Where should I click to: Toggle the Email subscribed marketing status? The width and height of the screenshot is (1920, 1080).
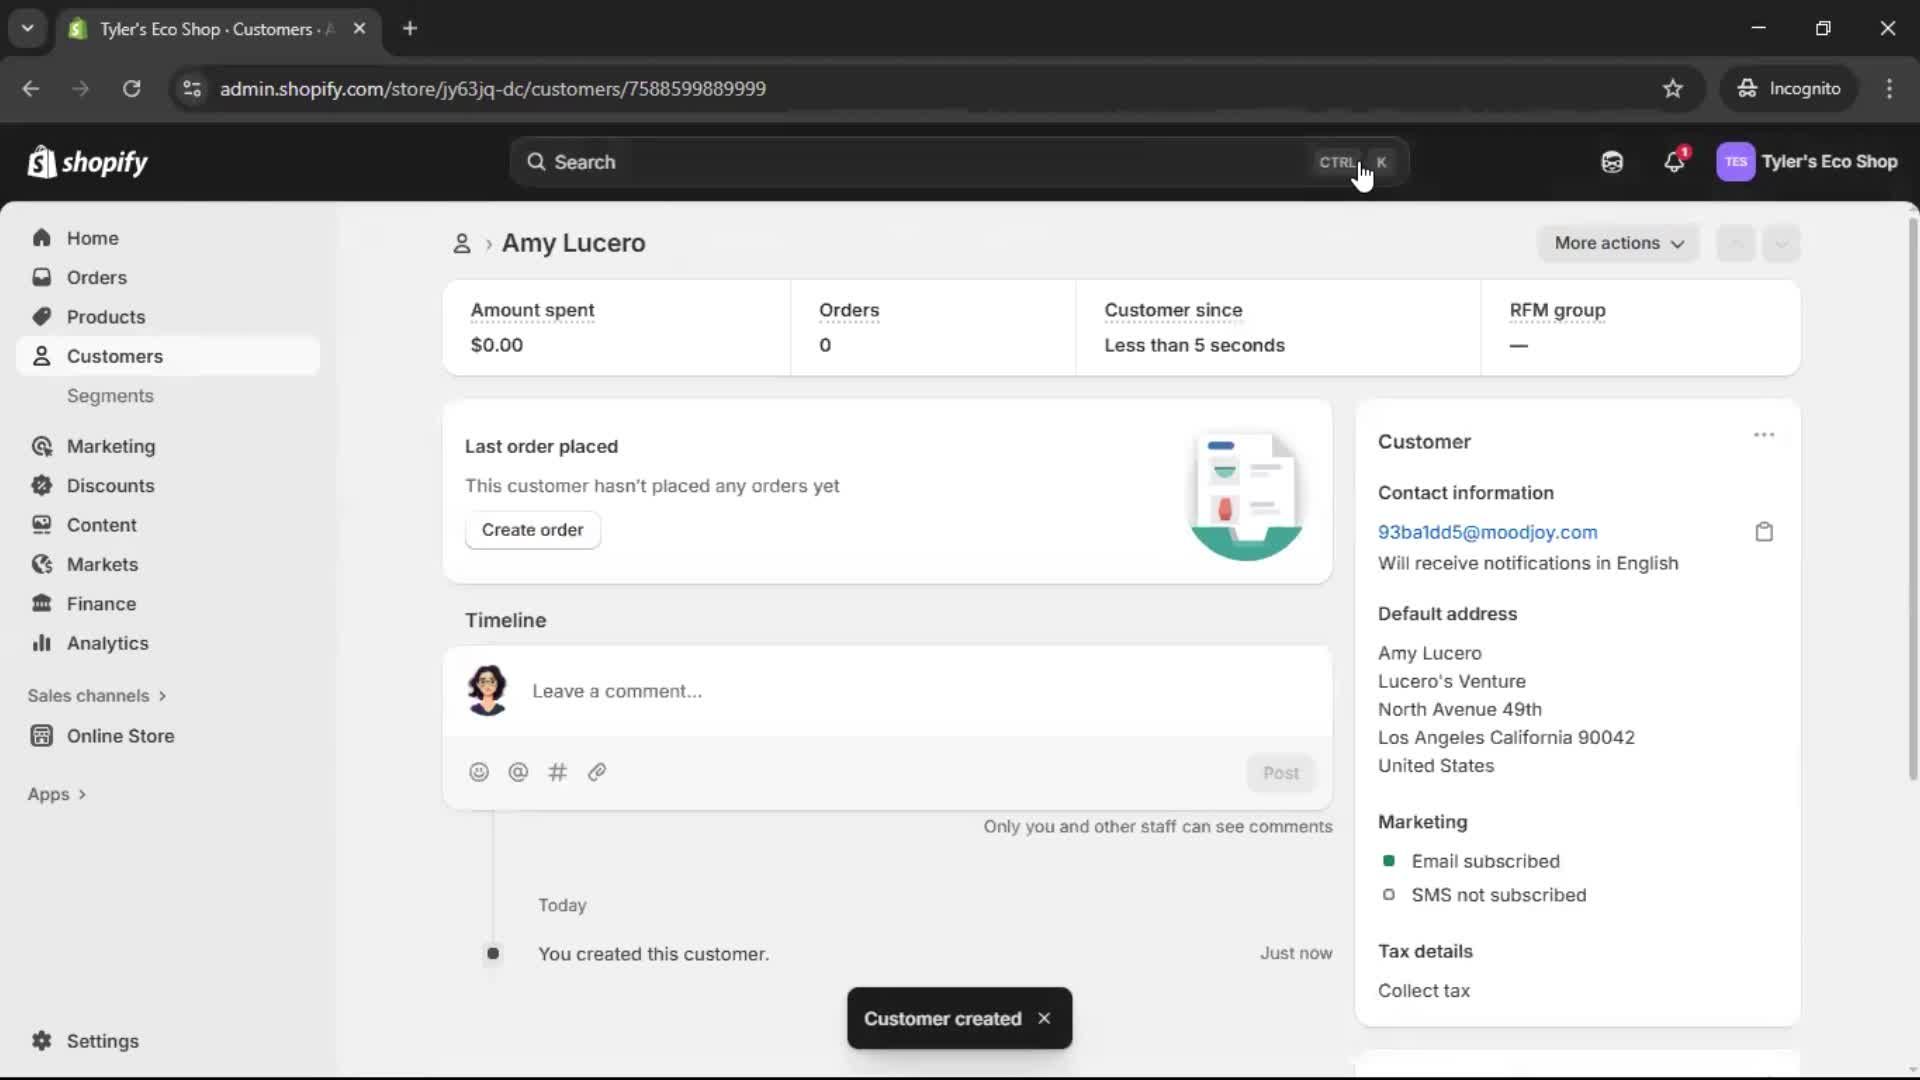(1389, 861)
